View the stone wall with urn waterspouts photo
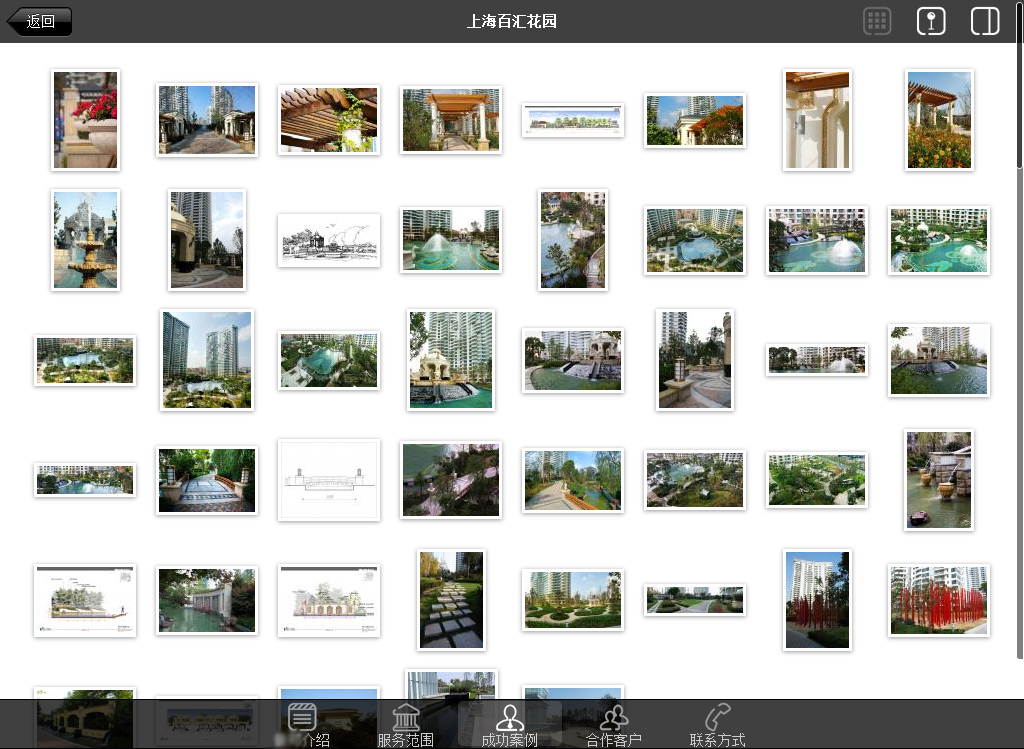Image resolution: width=1024 pixels, height=749 pixels. tap(939, 480)
